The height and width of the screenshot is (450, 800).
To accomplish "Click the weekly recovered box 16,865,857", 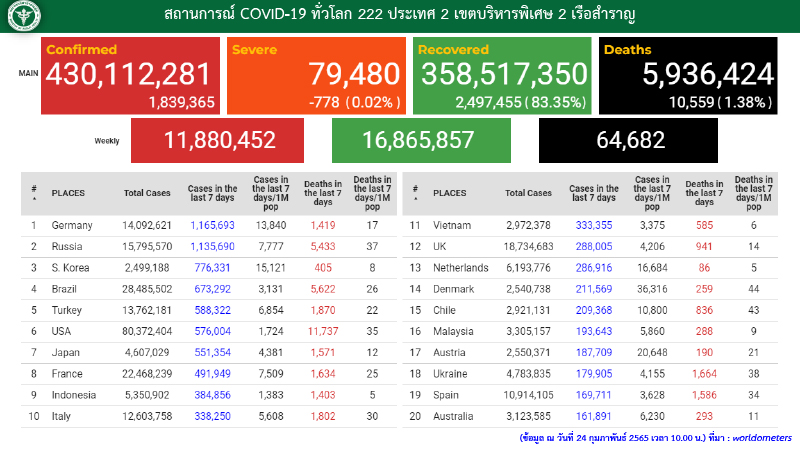I will (421, 140).
